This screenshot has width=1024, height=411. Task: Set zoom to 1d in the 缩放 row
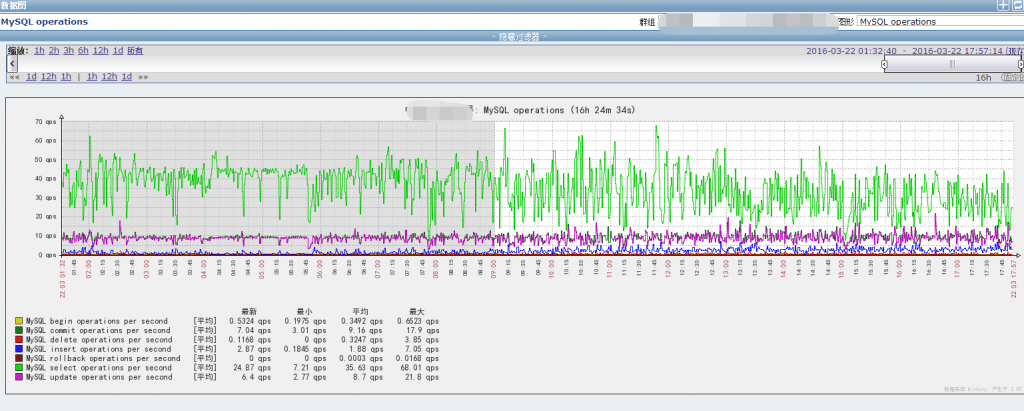coord(118,50)
